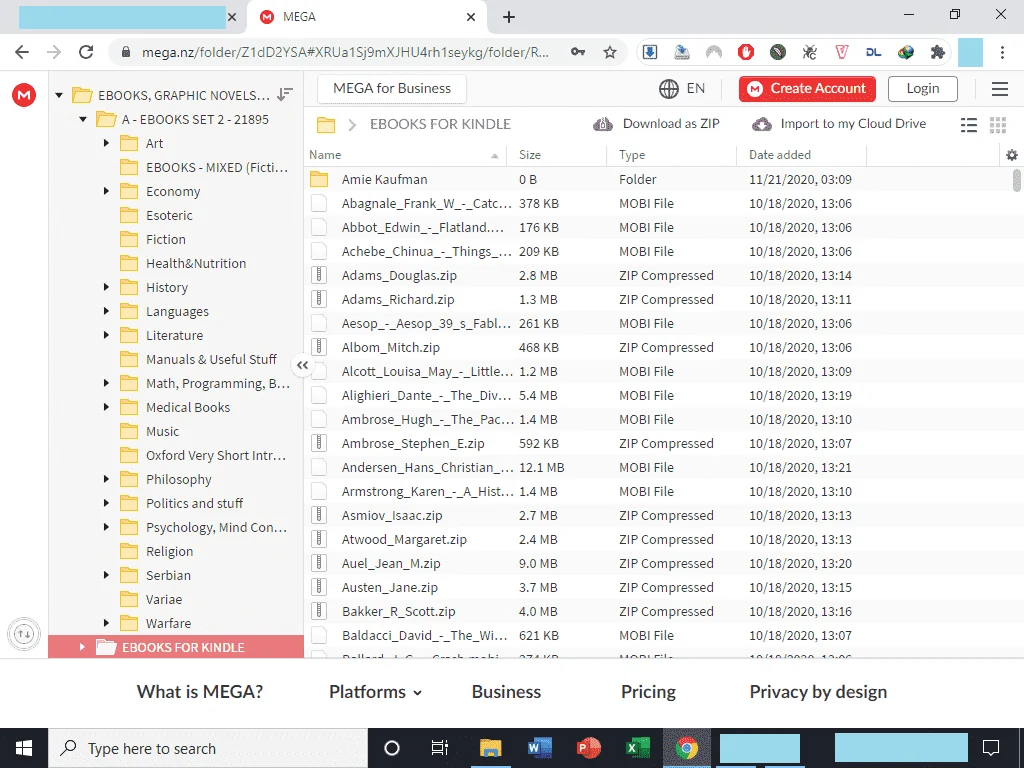Open the hamburger menu in MEGA header
Screen dimensions: 1024x768
click(1000, 89)
